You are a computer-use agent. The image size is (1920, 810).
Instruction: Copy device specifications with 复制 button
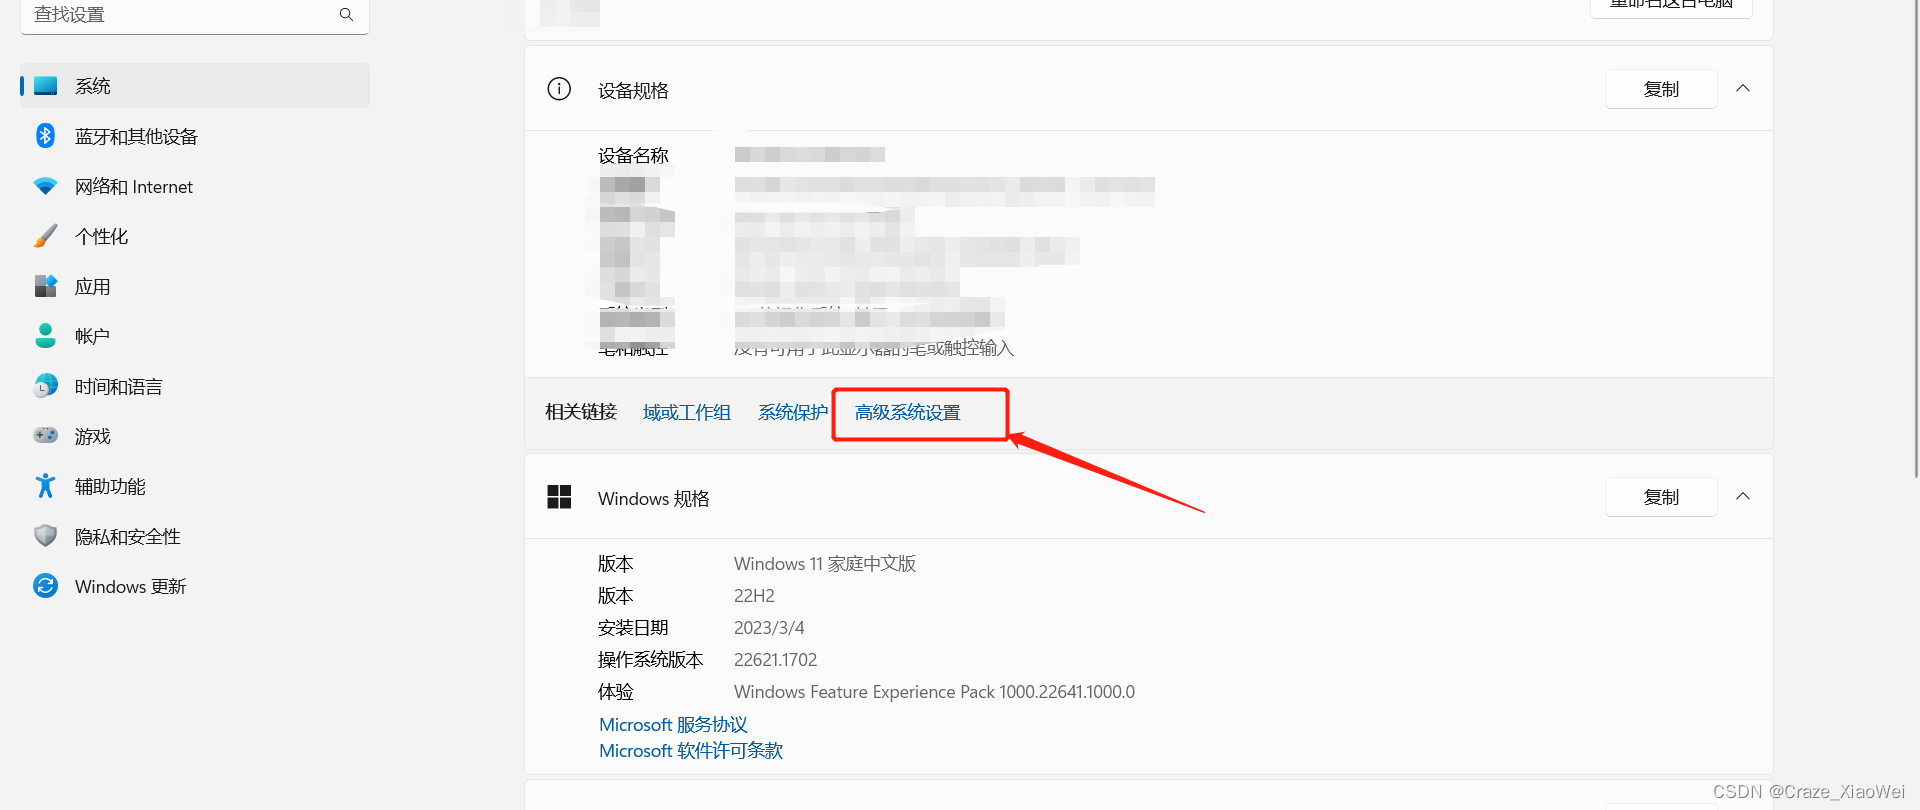(x=1661, y=89)
